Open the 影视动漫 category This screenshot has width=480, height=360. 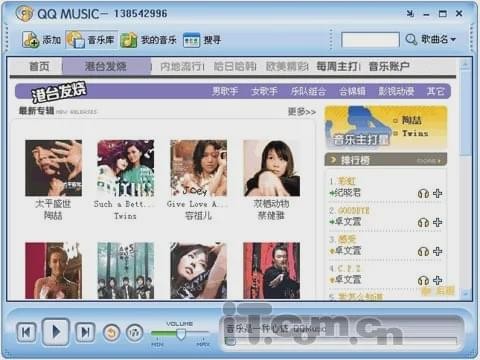(396, 91)
